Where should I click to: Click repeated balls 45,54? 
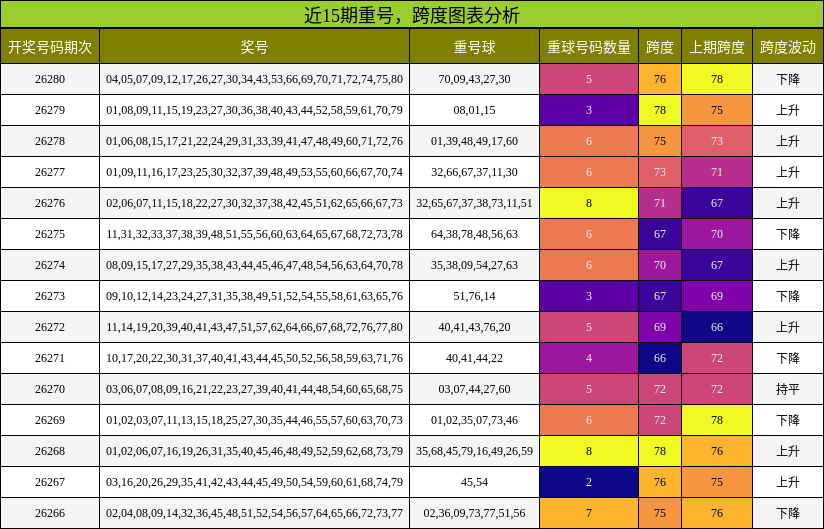pos(475,482)
